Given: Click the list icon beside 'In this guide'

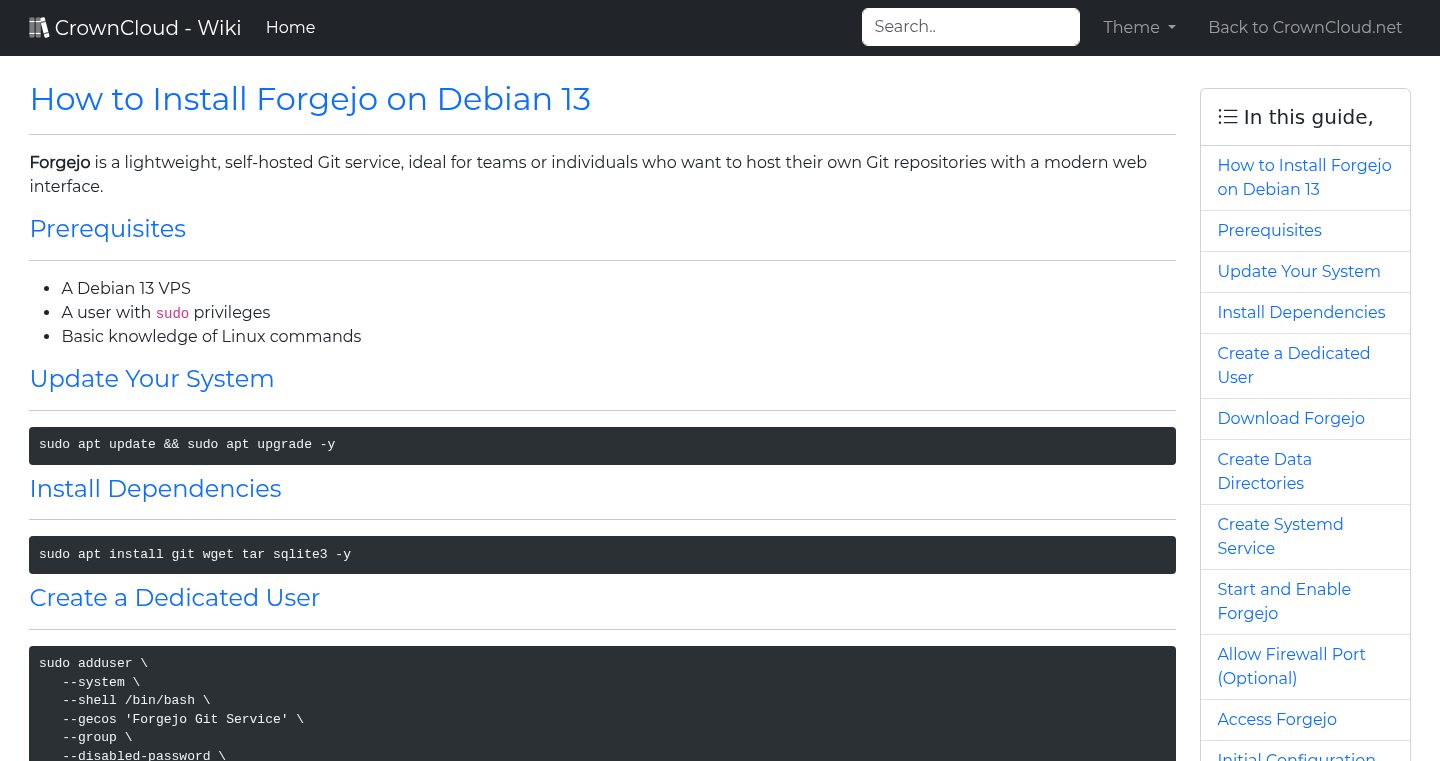Looking at the screenshot, I should pyautogui.click(x=1227, y=116).
